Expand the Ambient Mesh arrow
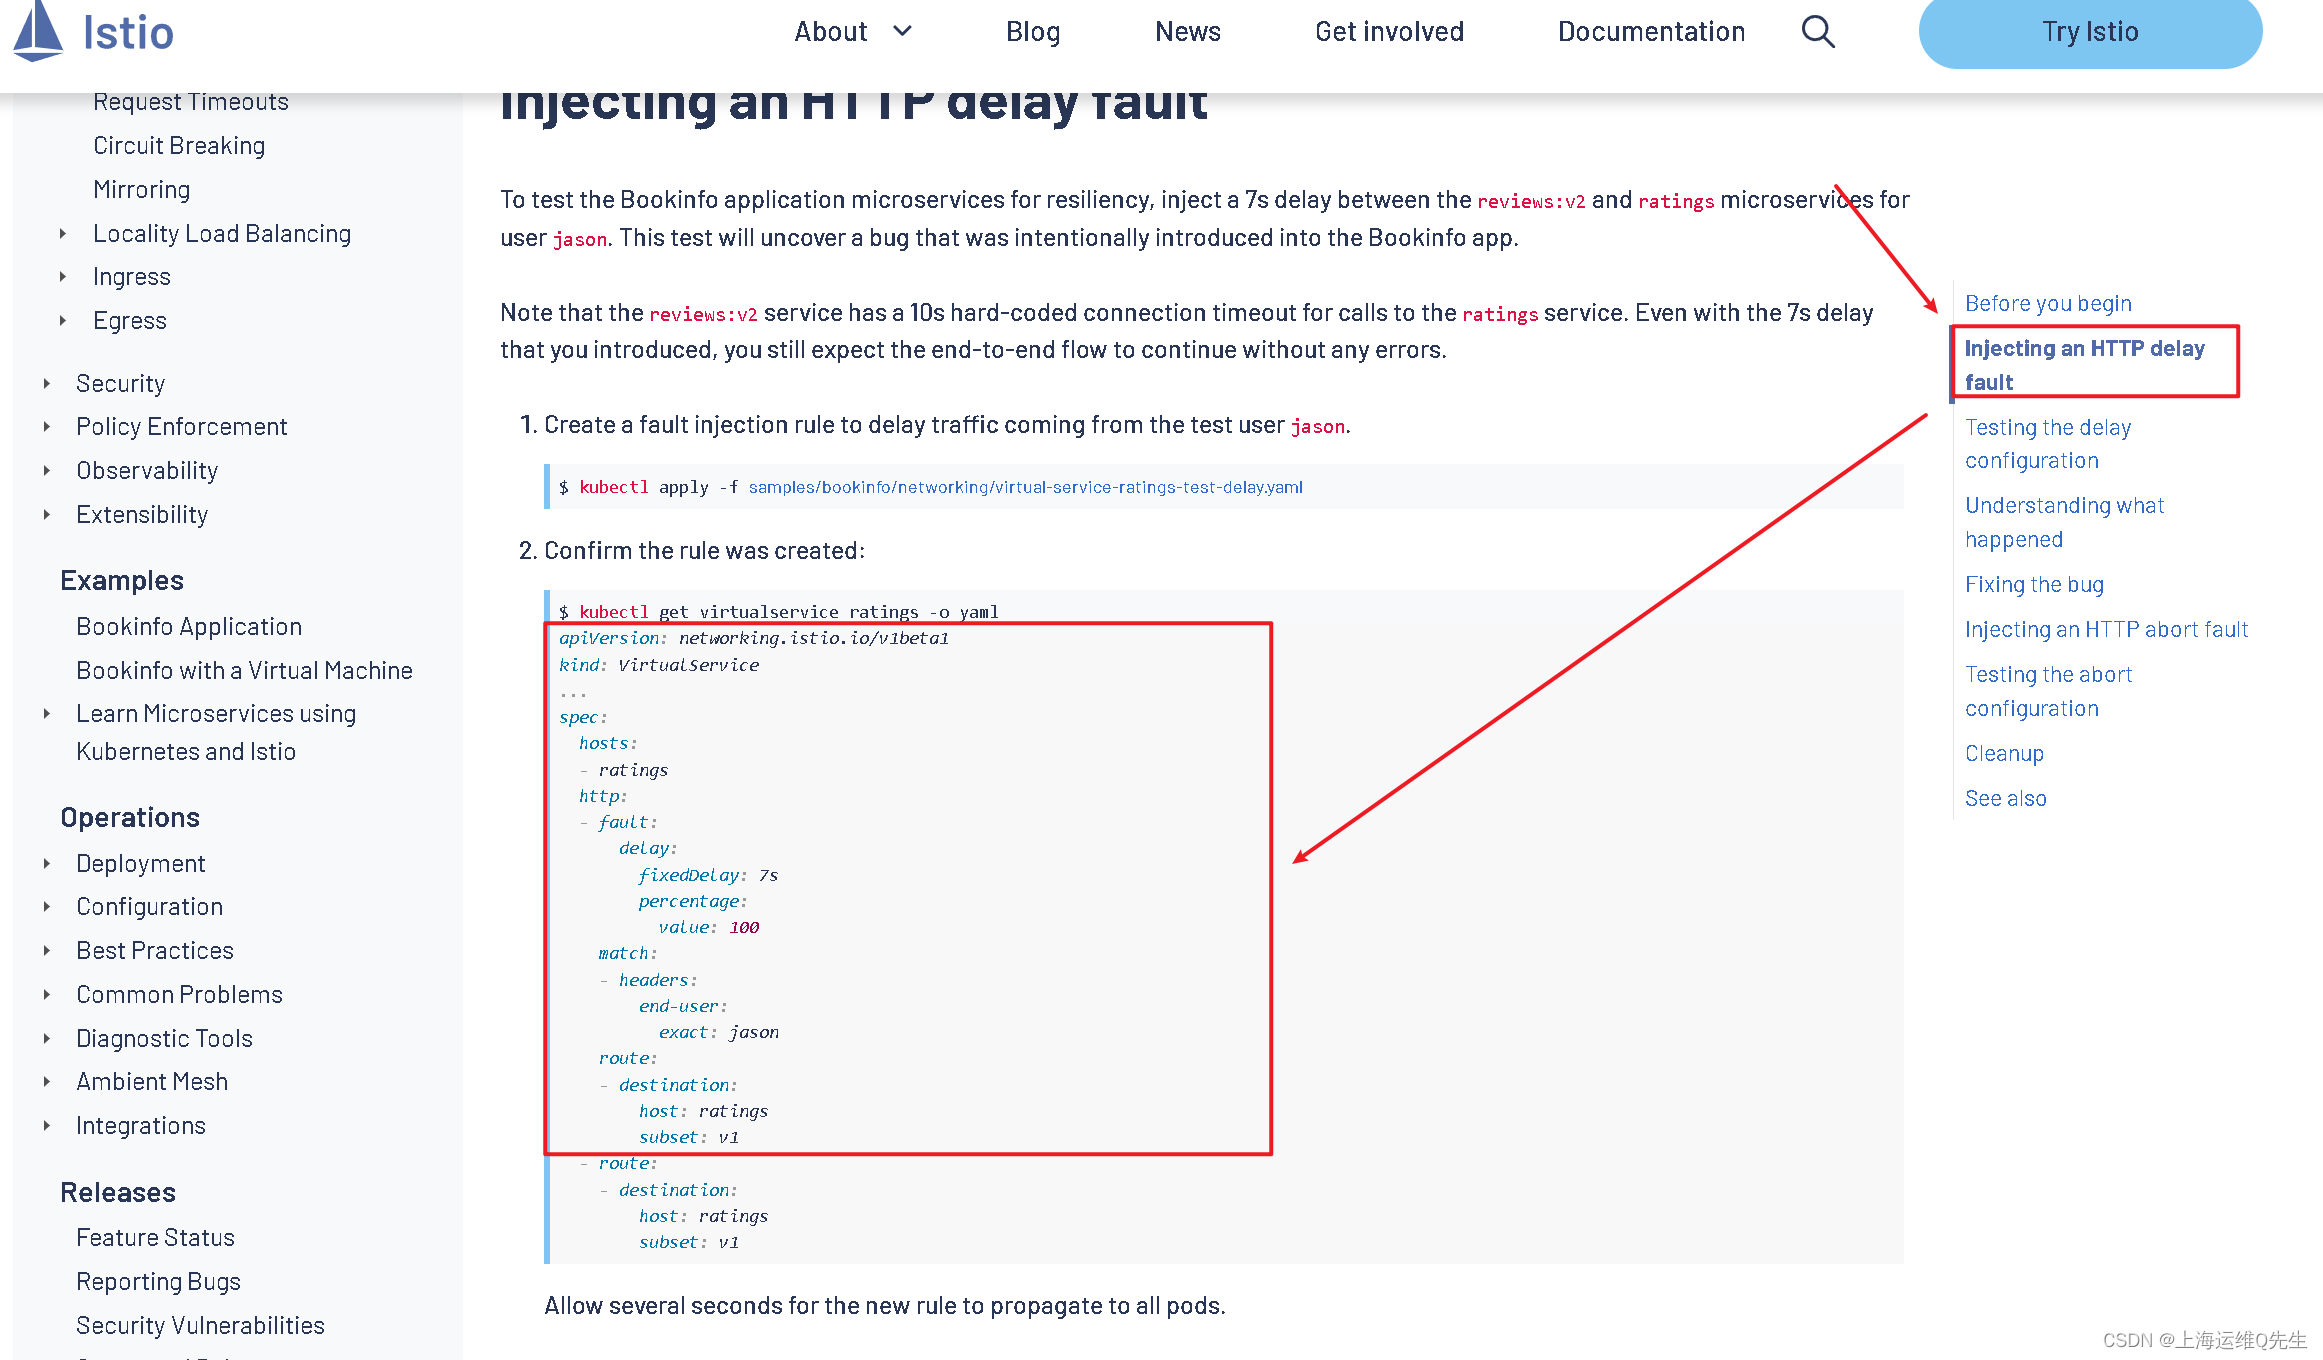The image size is (2323, 1360). 46,1082
